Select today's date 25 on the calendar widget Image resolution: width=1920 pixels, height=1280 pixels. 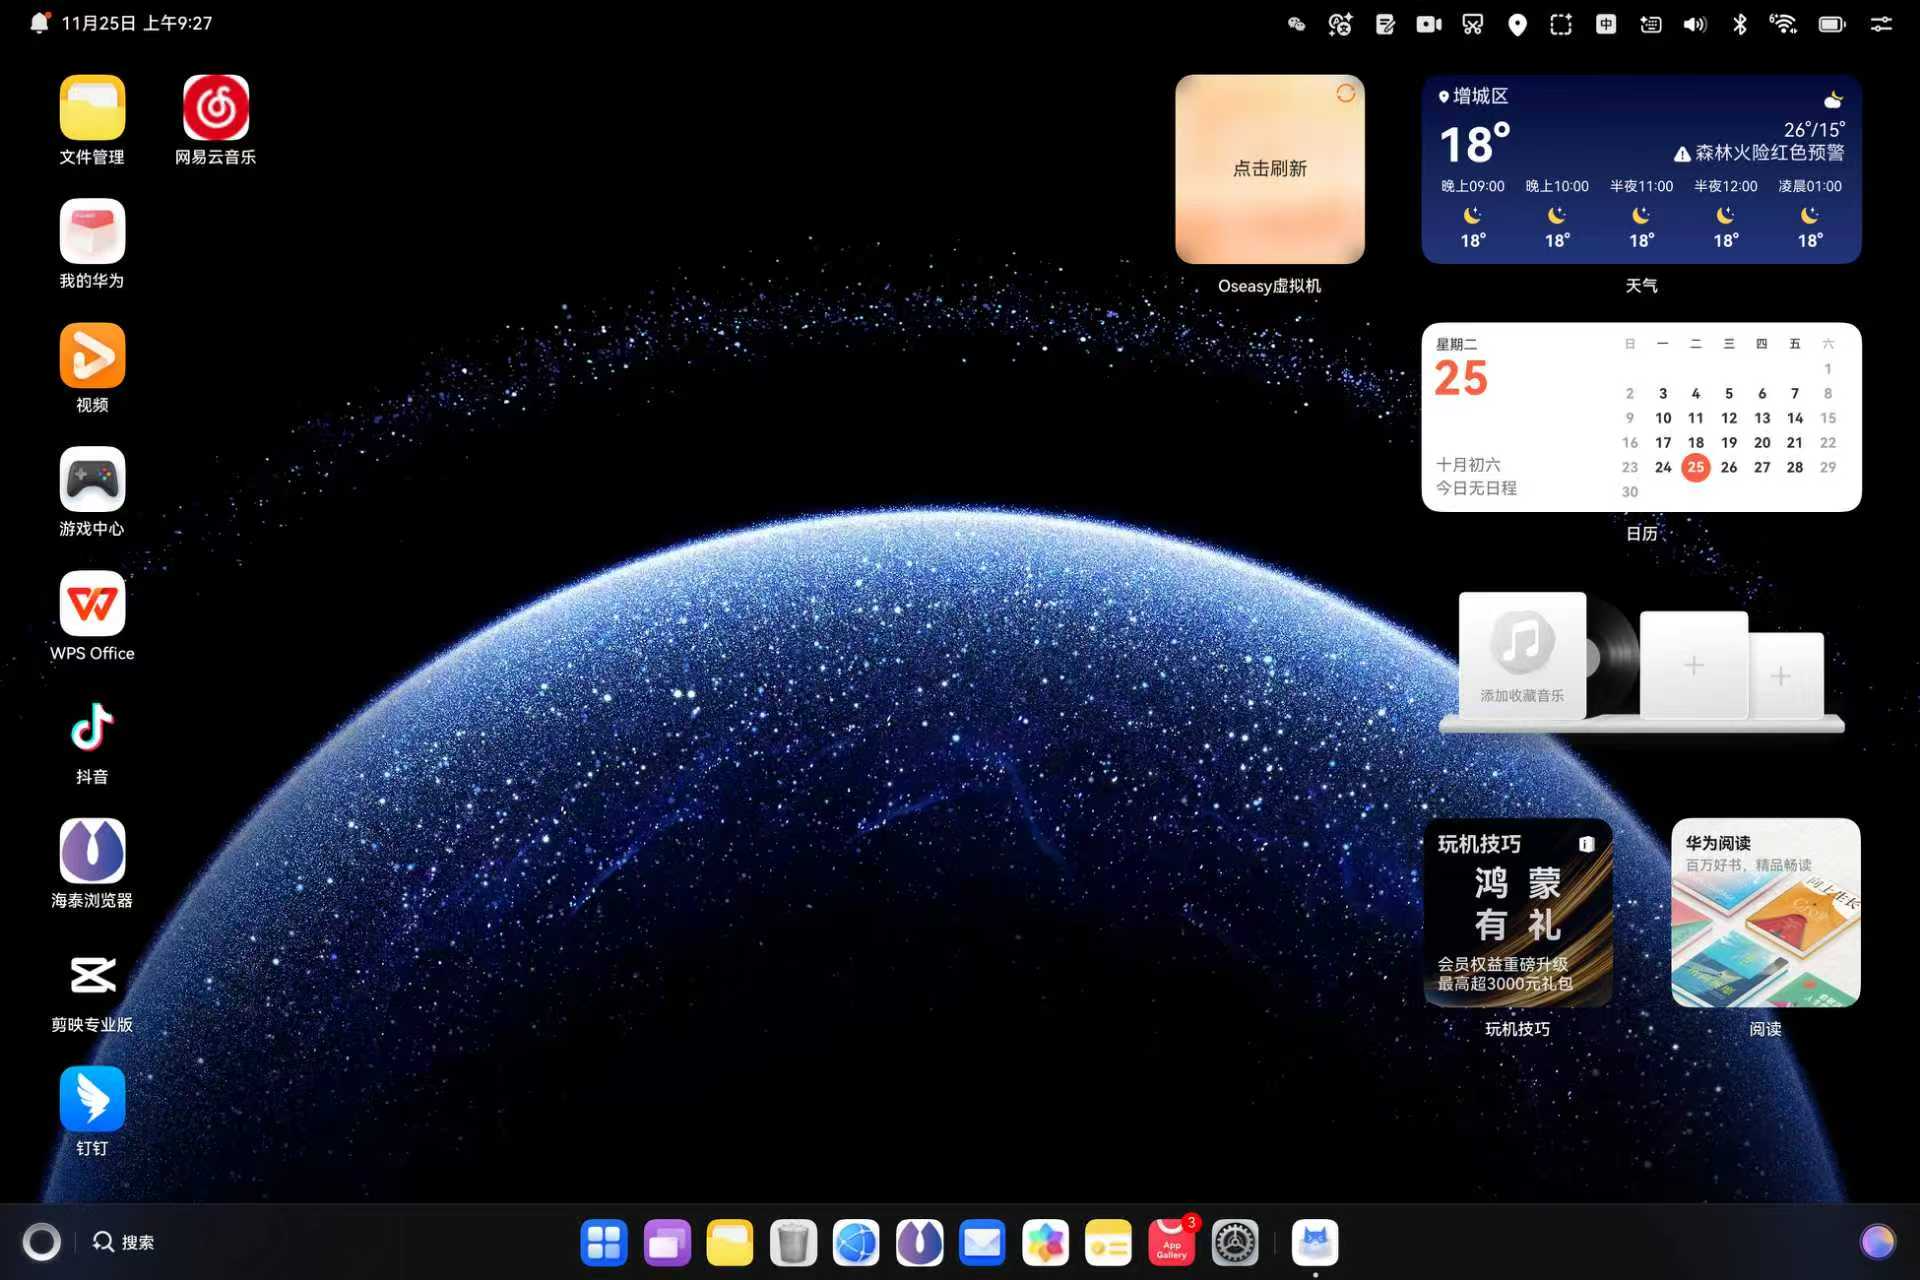point(1696,467)
